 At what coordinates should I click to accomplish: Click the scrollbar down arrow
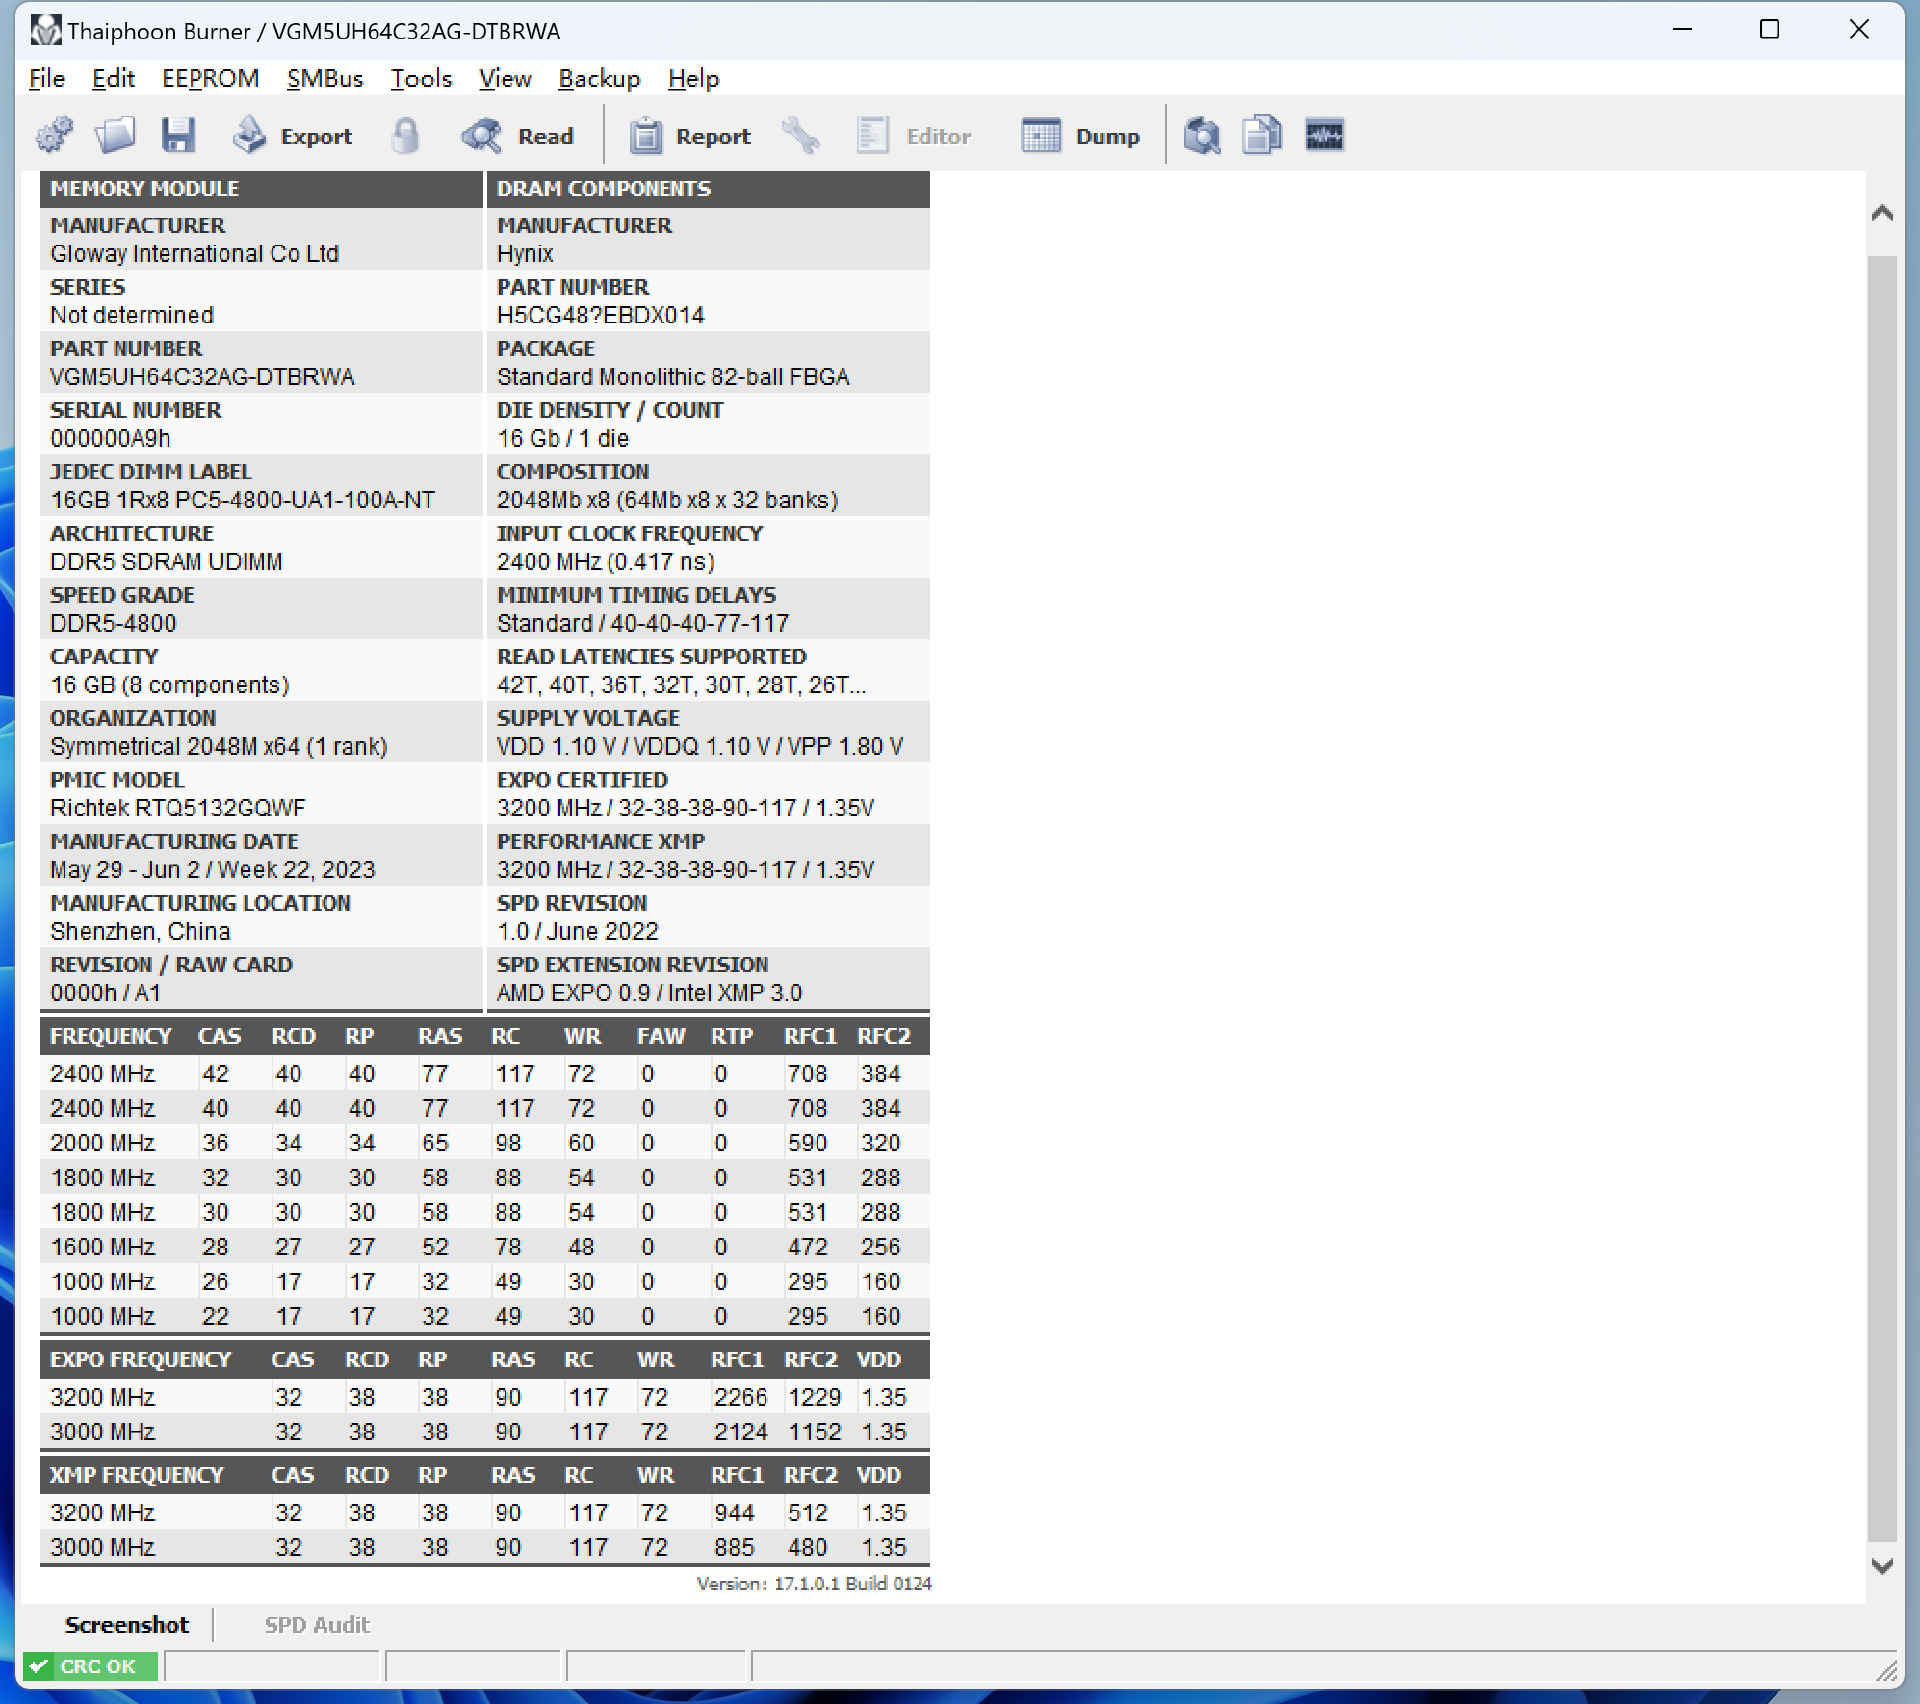coord(1882,1566)
